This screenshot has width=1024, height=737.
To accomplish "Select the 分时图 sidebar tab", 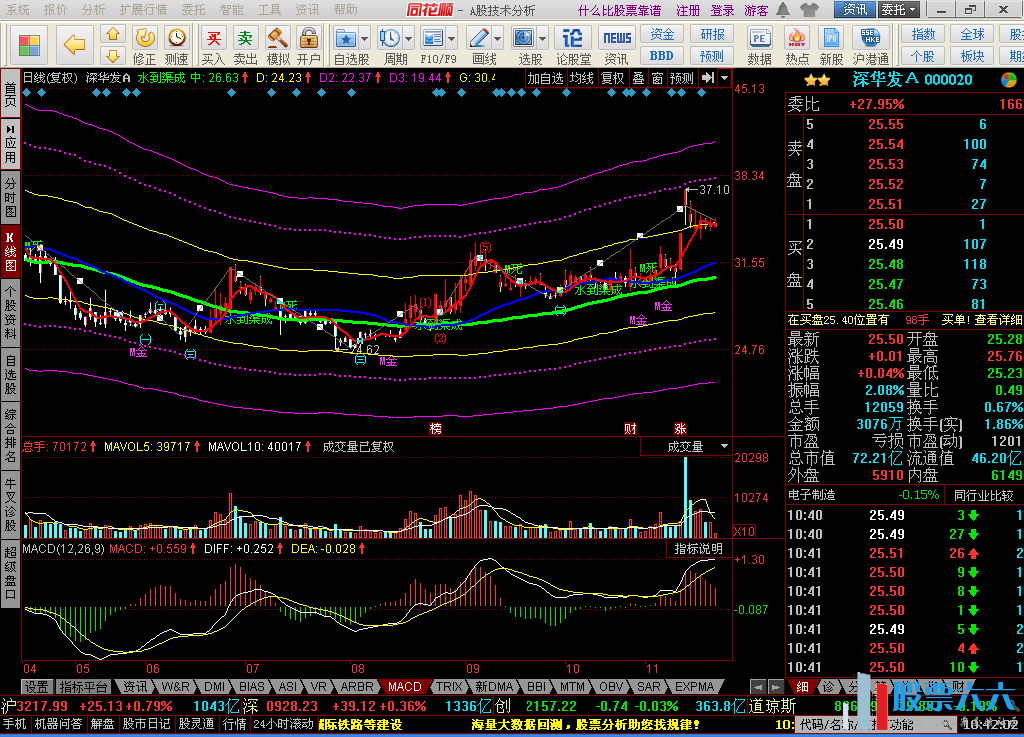I will (10, 196).
